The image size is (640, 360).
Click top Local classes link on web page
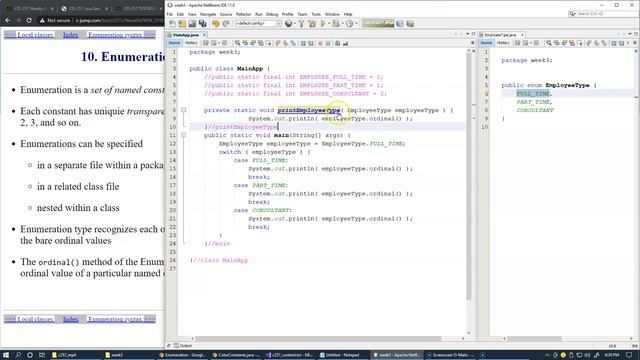point(29,35)
